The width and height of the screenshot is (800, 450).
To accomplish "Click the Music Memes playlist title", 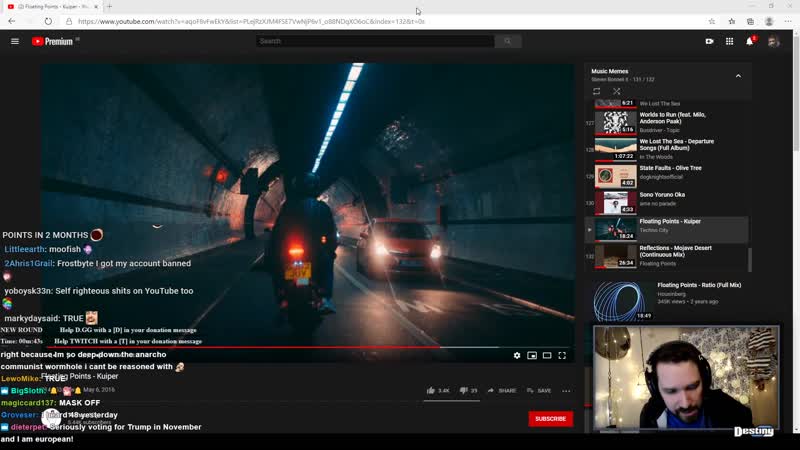I will 610,71.
